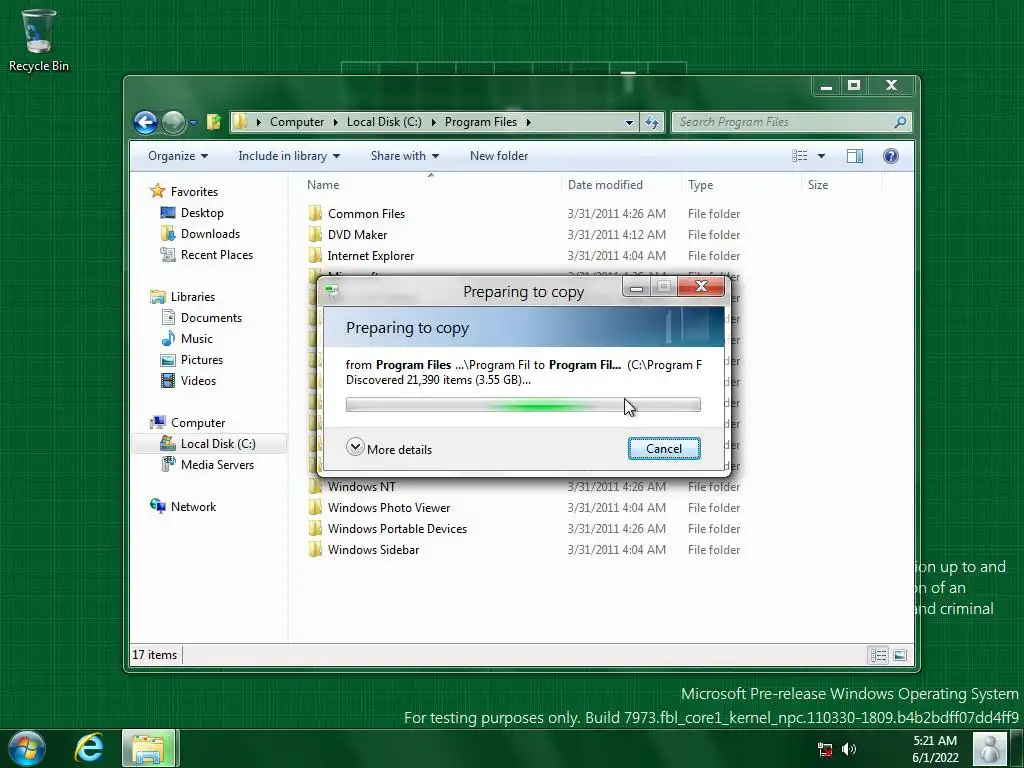The height and width of the screenshot is (768, 1024).
Task: Expand arrow between Computer and Local Disk breadcrumb
Action: point(336,122)
